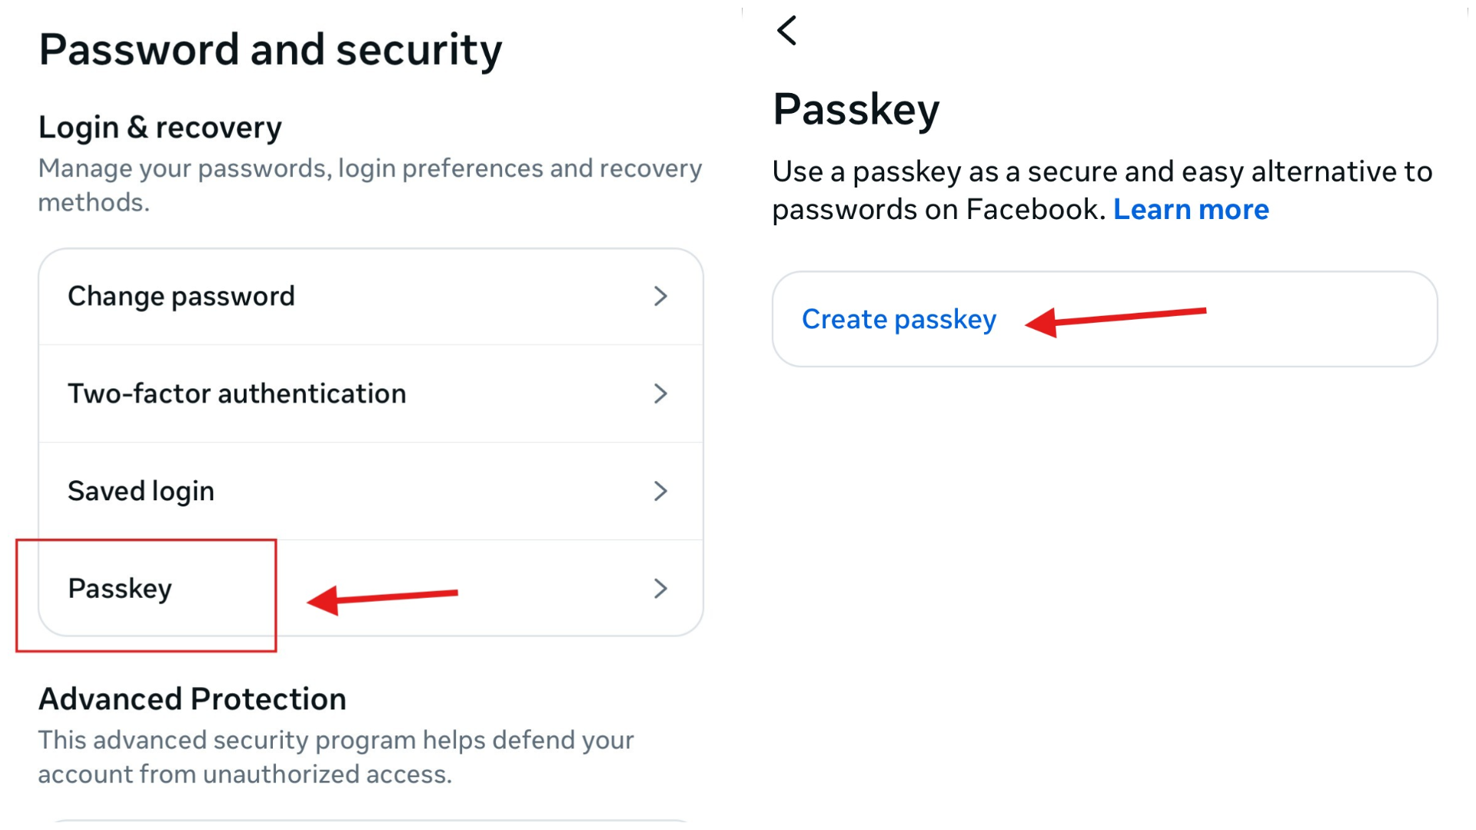This screenshot has height=830, width=1476.
Task: Open the Learn more link about passkeys
Action: pyautogui.click(x=1191, y=209)
